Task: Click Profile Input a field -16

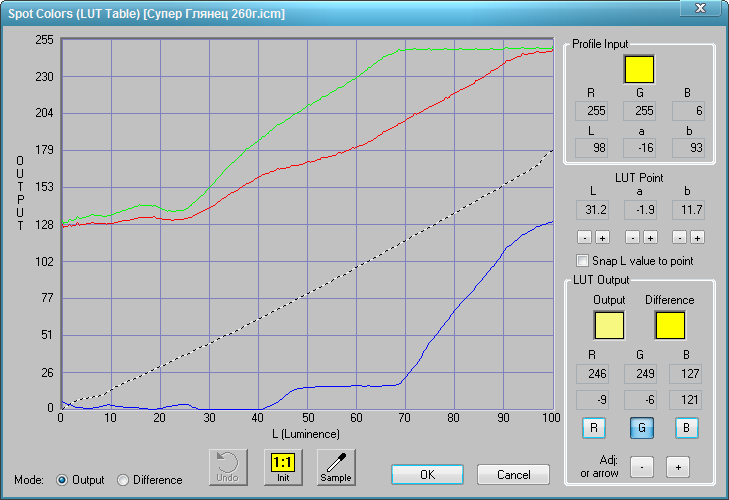Action: pyautogui.click(x=639, y=148)
